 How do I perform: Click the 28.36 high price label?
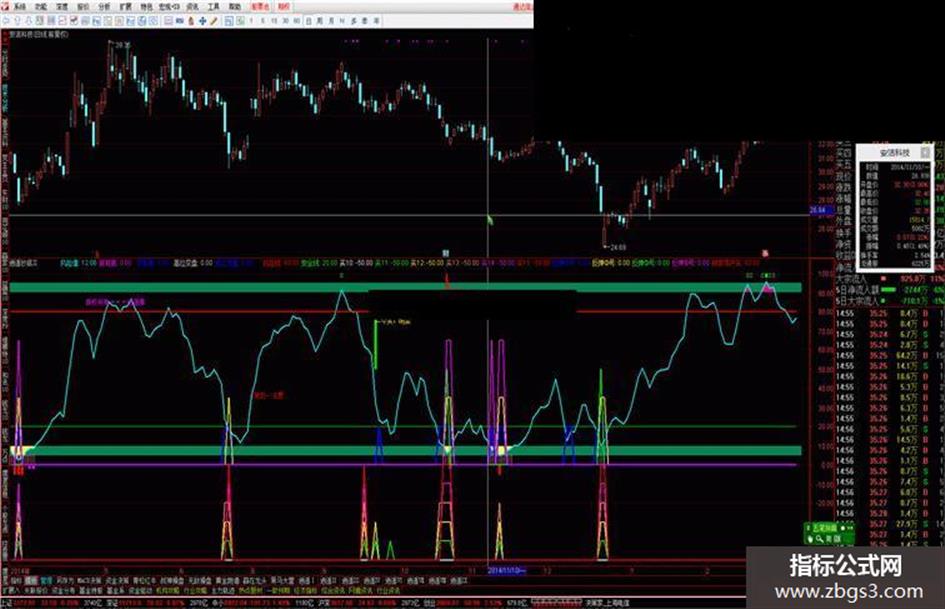coord(123,45)
